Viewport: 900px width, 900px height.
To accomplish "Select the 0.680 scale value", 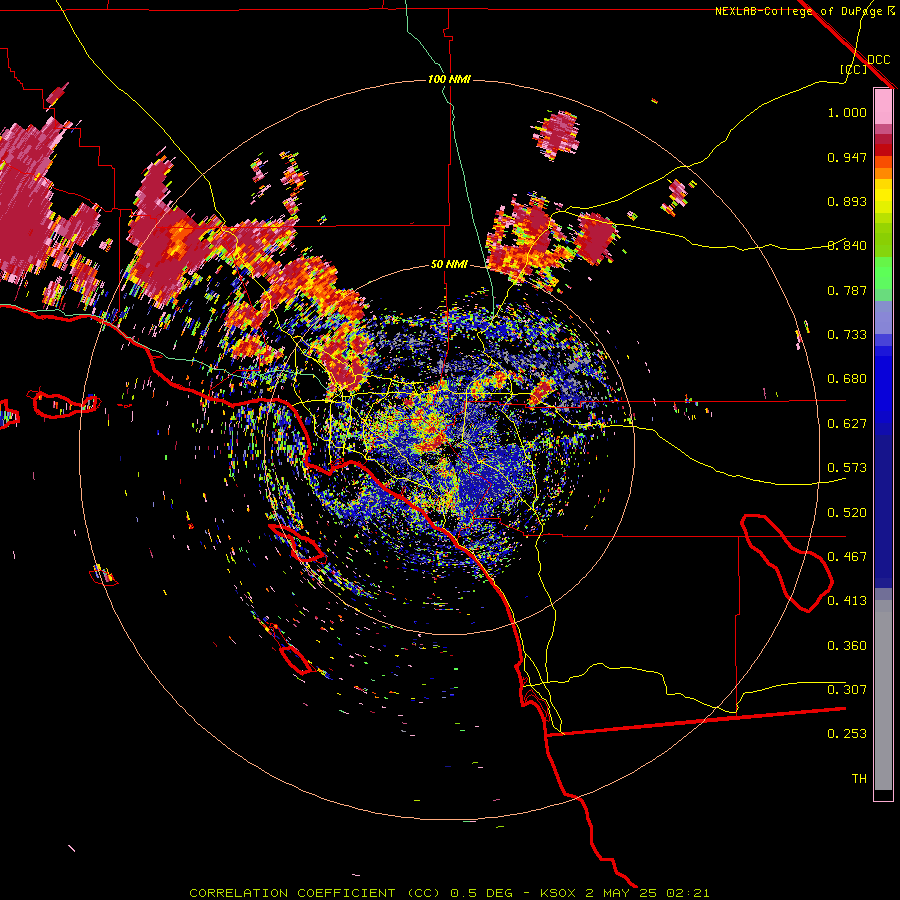I will coord(847,379).
